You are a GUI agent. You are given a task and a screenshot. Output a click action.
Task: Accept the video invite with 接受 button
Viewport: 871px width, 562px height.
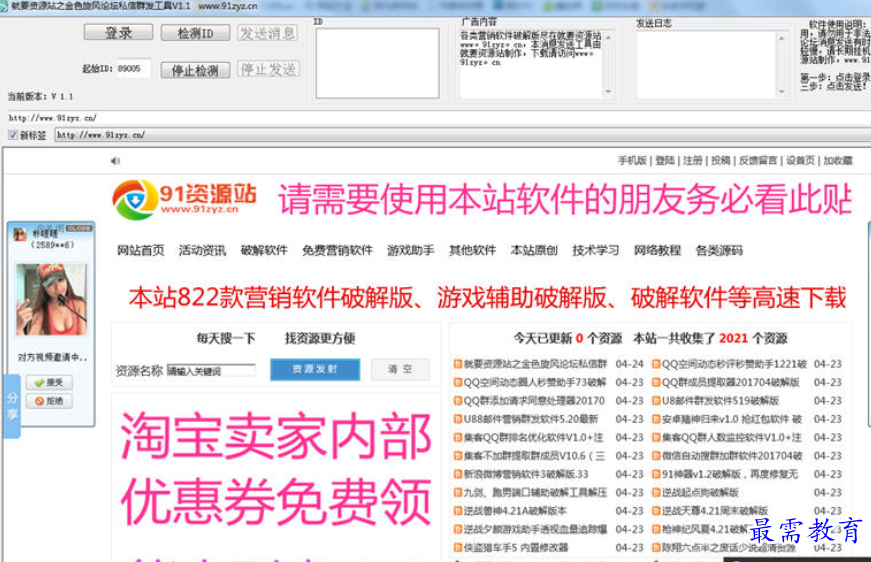(49, 383)
